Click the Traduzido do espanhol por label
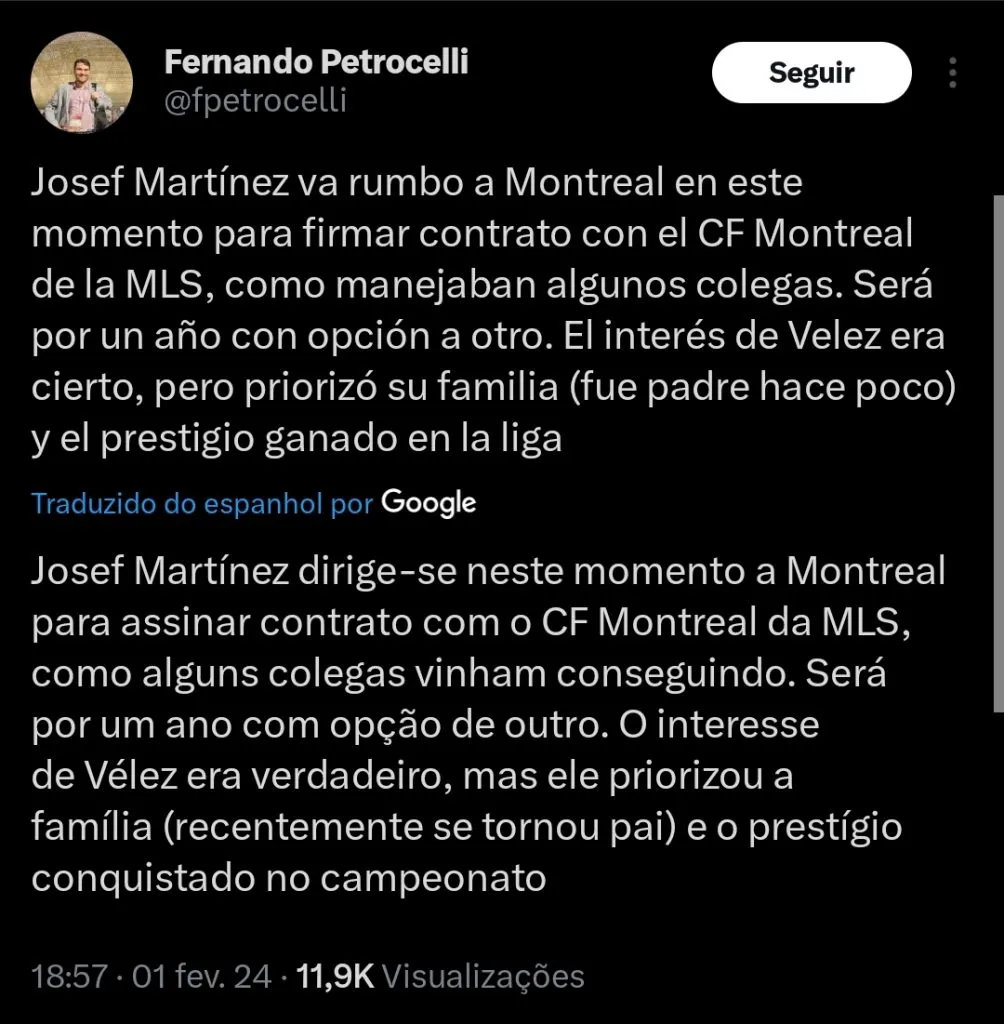The height and width of the screenshot is (1024, 1004). pyautogui.click(x=202, y=502)
